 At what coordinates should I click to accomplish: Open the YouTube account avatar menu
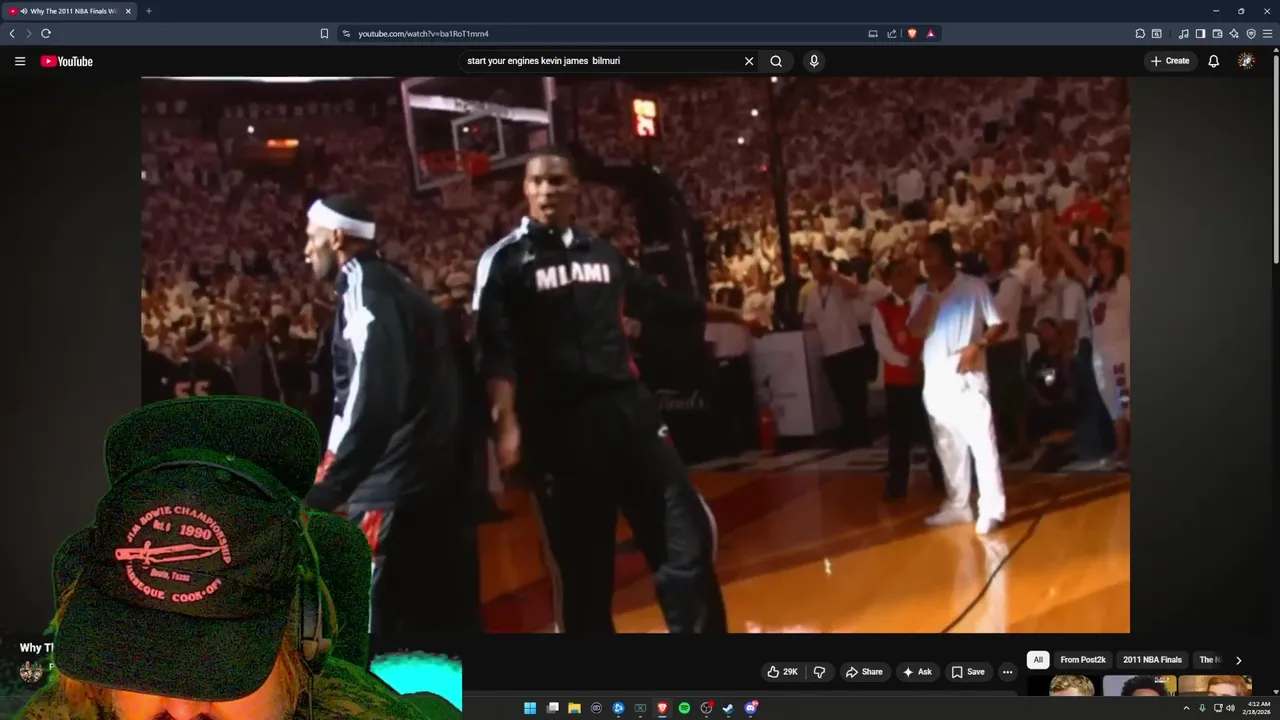click(1246, 61)
